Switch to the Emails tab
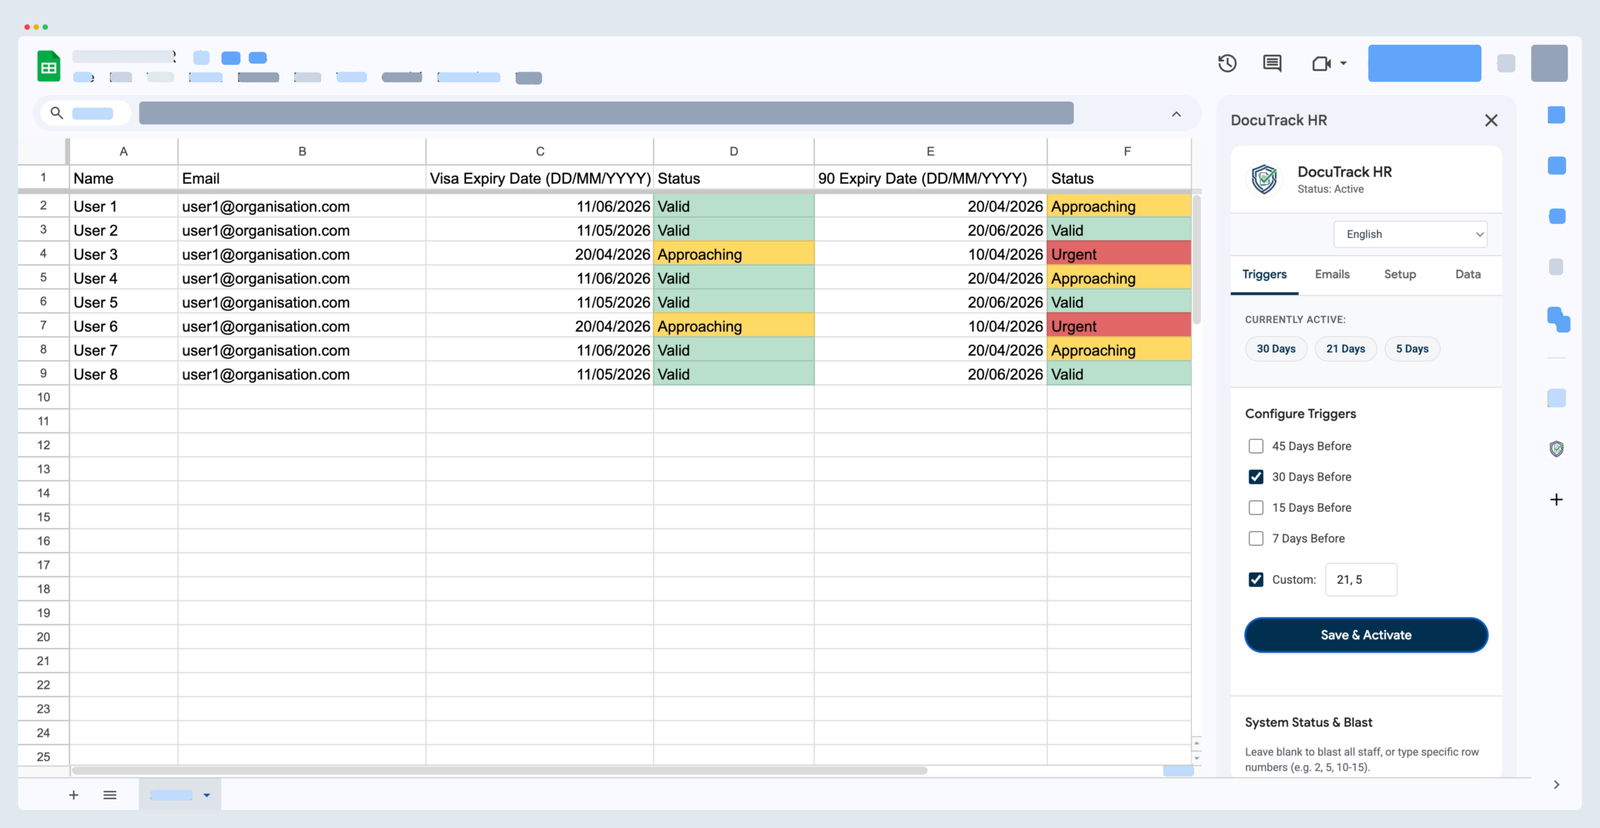The width and height of the screenshot is (1600, 828). (x=1332, y=274)
